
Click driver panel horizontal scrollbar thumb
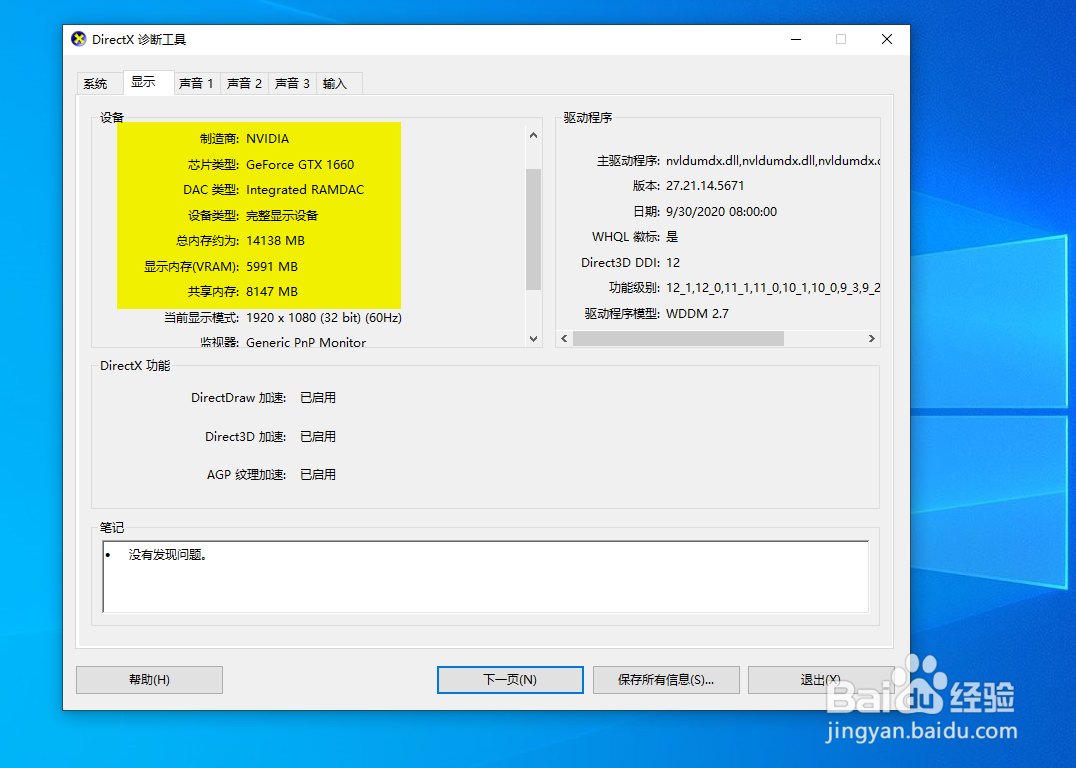[x=678, y=338]
